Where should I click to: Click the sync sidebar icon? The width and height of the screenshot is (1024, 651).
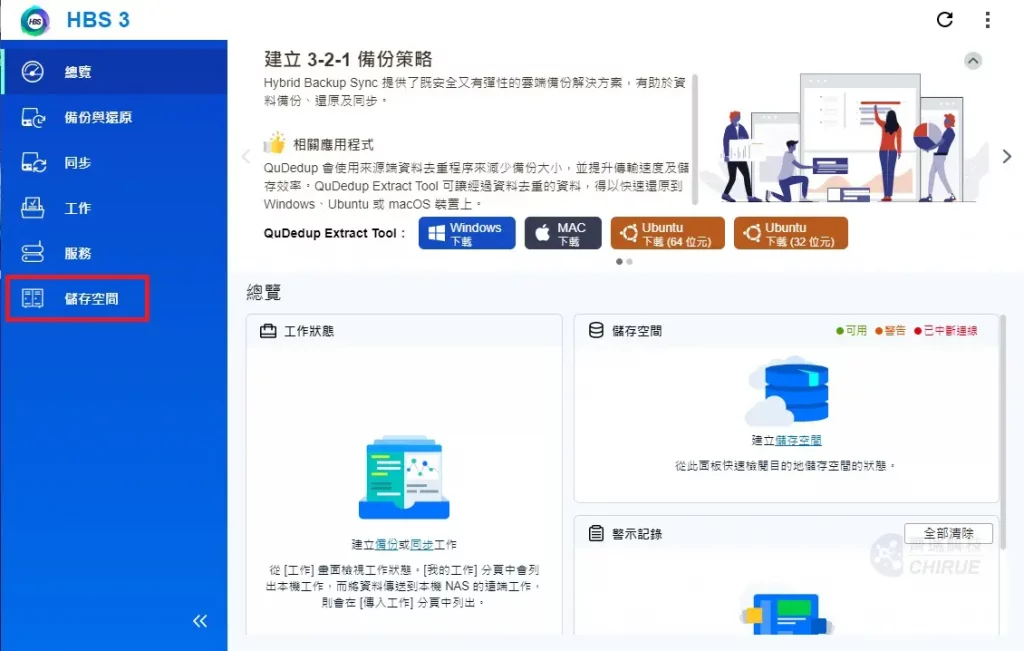tap(33, 163)
